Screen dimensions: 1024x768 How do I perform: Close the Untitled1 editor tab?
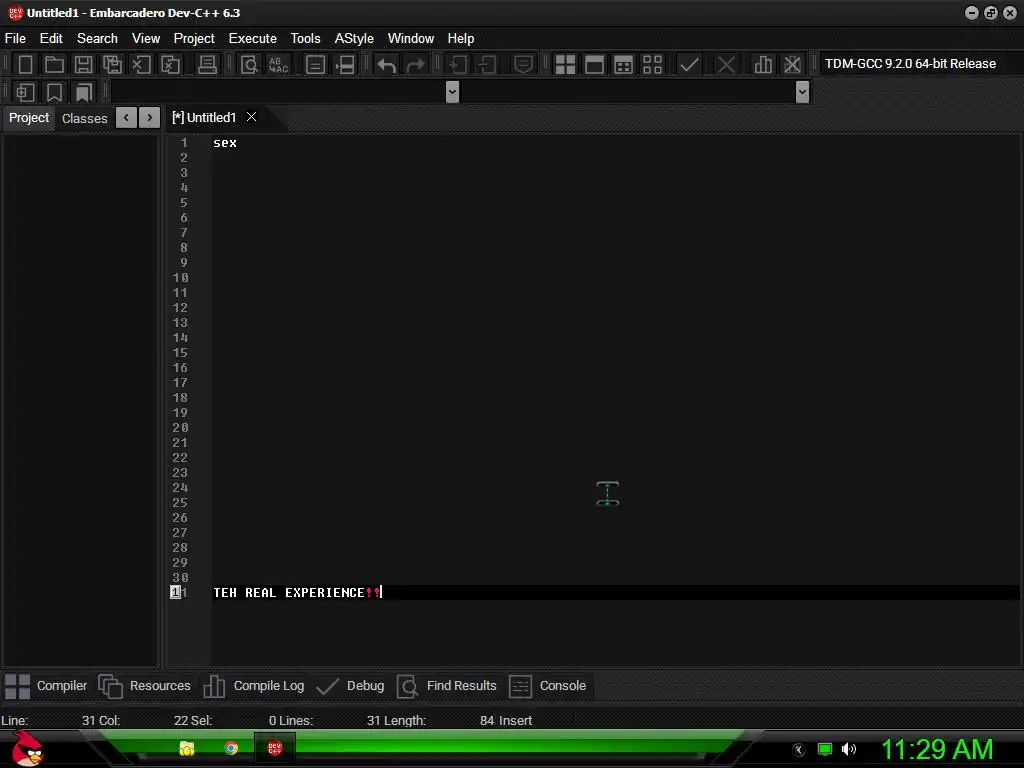click(251, 117)
